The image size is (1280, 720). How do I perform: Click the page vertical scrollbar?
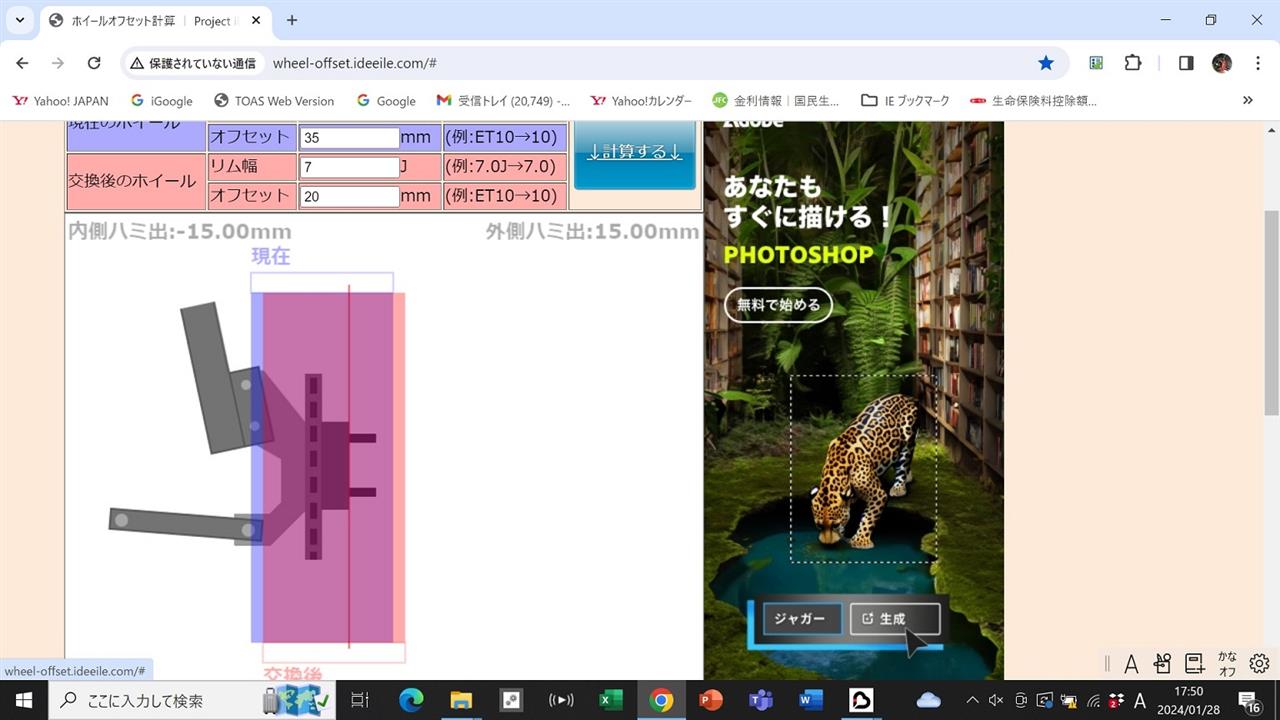coord(1272,312)
